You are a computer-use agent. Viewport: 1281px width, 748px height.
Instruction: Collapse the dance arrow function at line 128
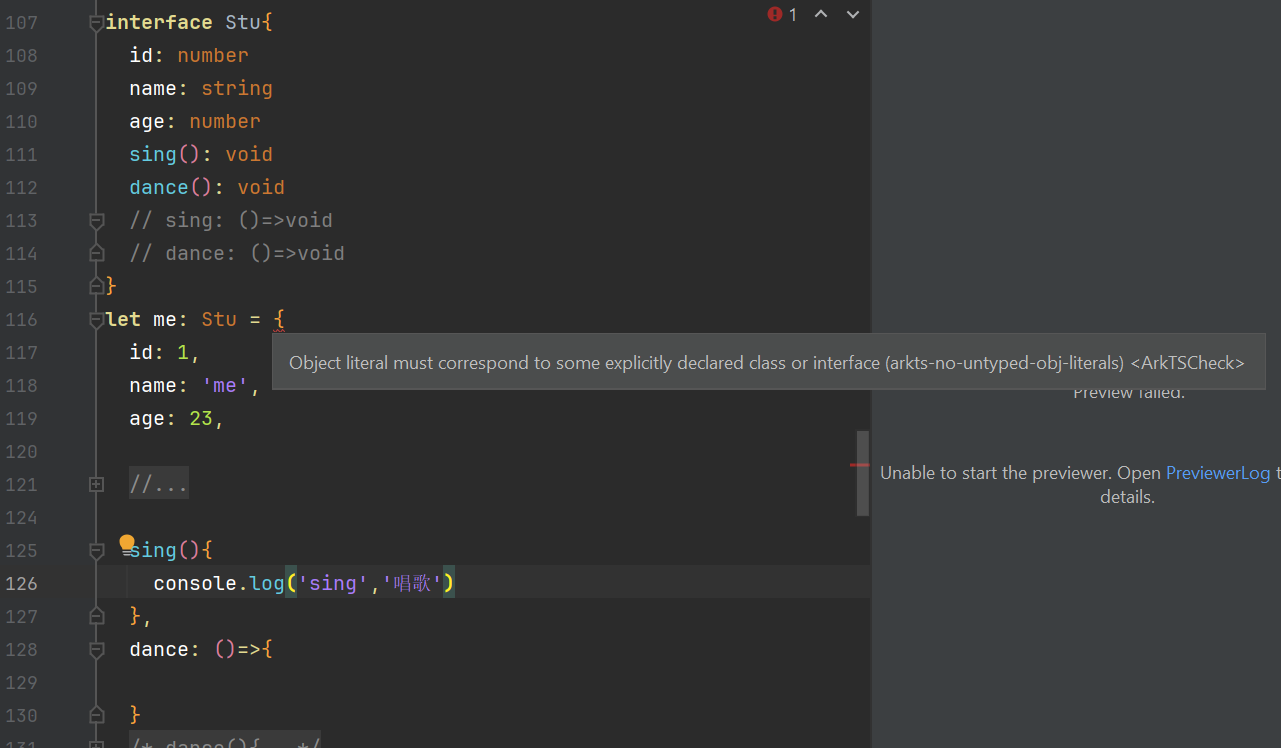click(x=96, y=649)
